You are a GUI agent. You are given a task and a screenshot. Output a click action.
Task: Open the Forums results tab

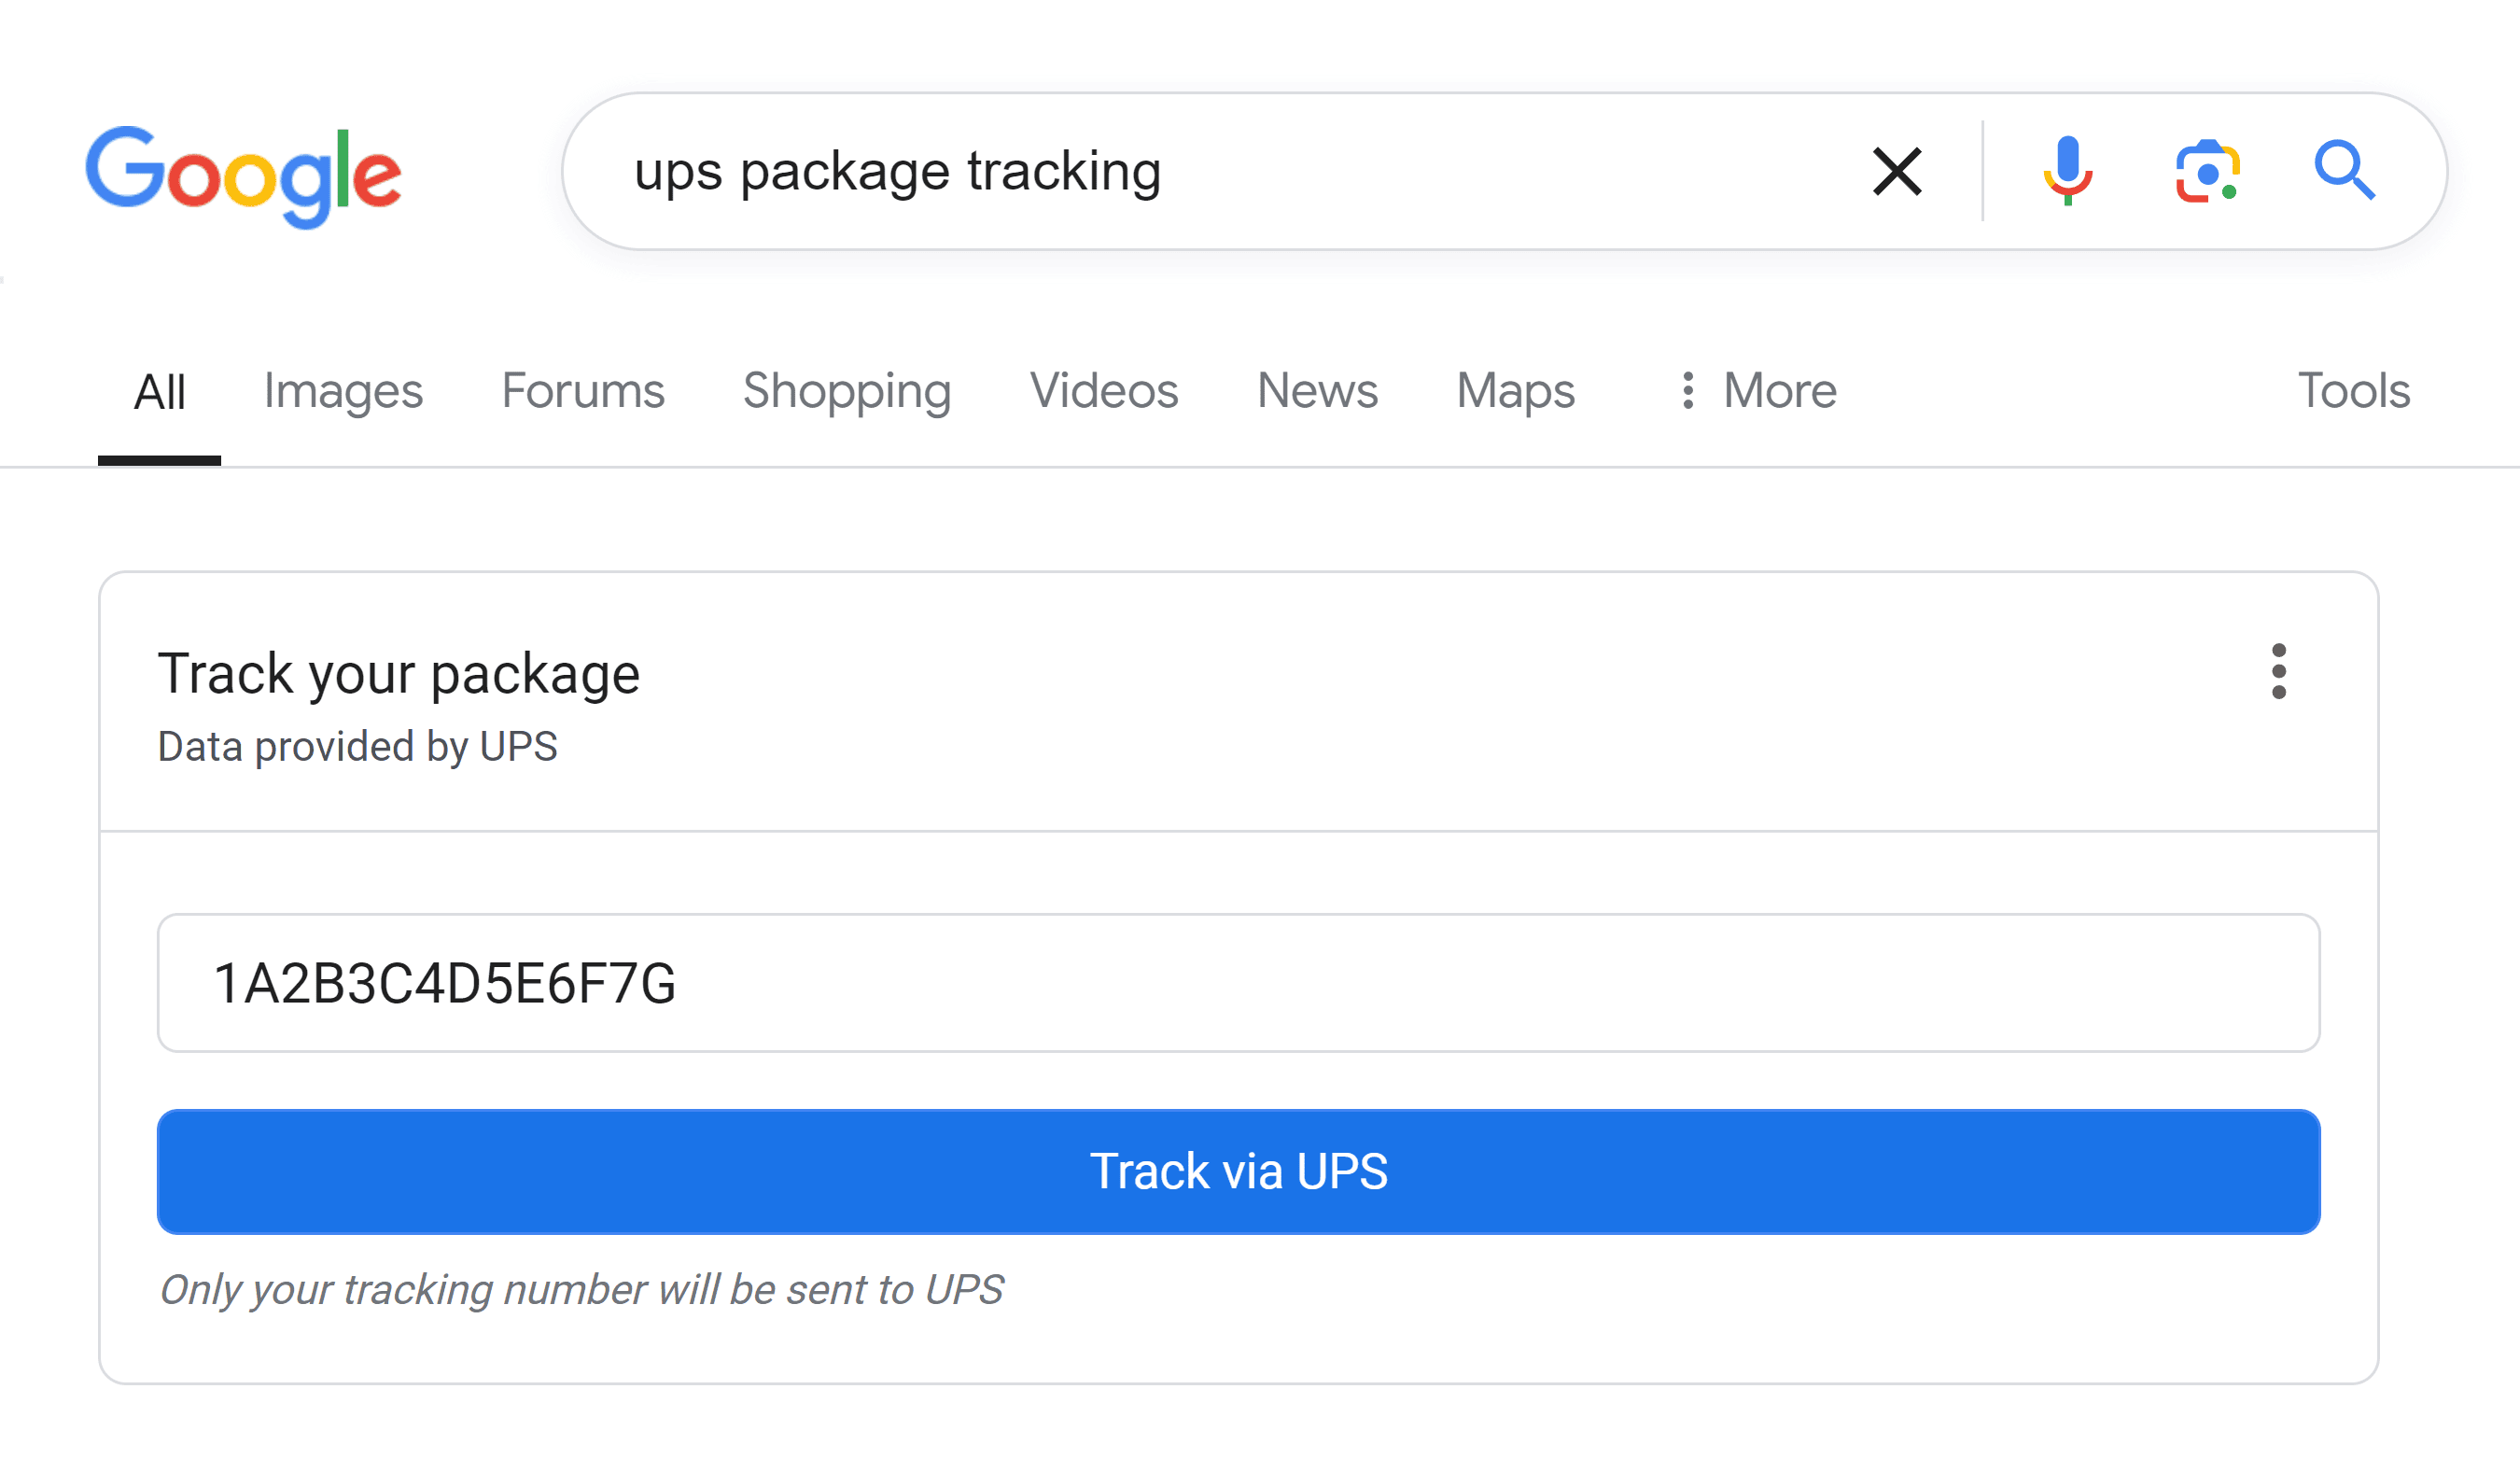pos(583,391)
